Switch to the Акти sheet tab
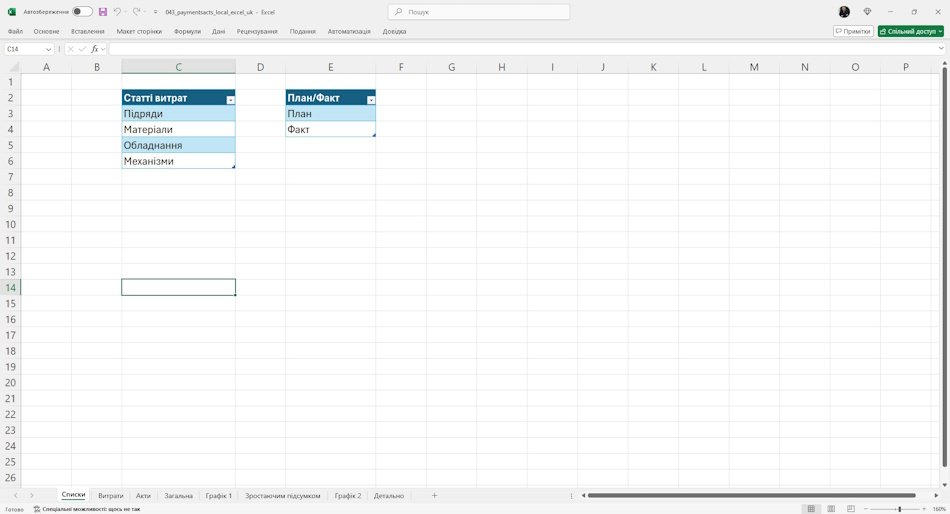 click(143, 495)
